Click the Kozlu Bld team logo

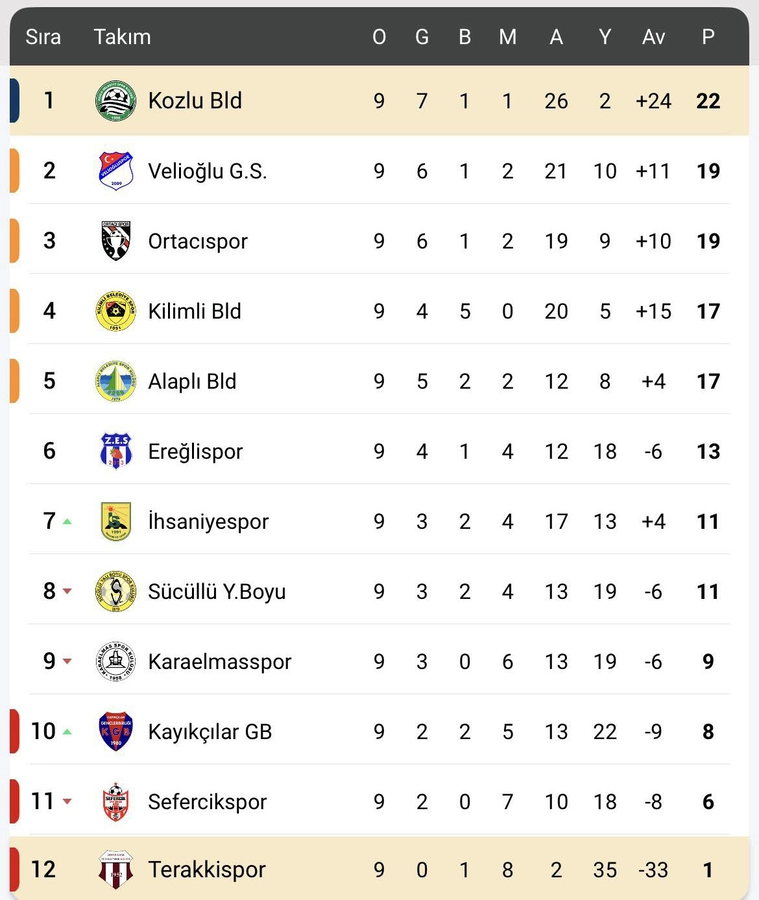(x=115, y=101)
